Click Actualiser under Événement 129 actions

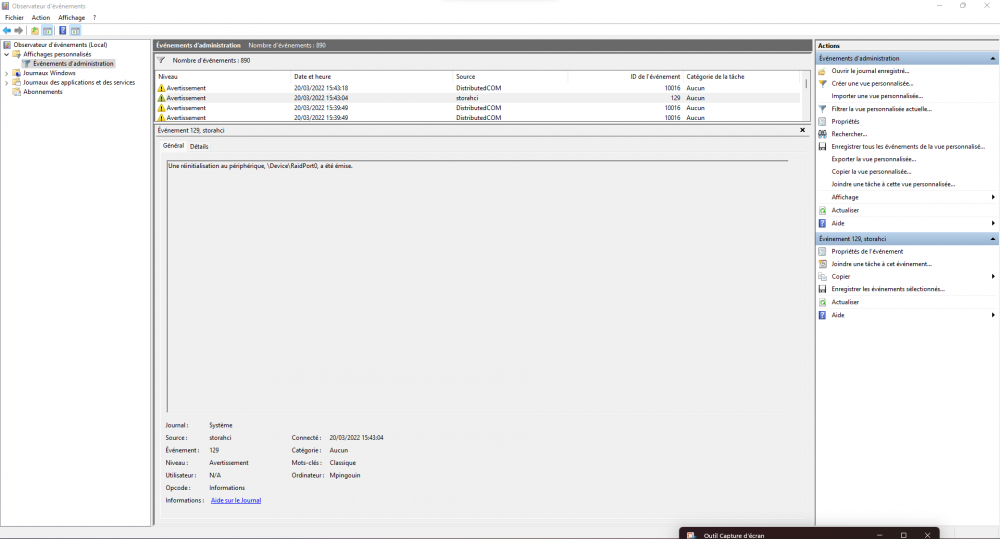[845, 302]
